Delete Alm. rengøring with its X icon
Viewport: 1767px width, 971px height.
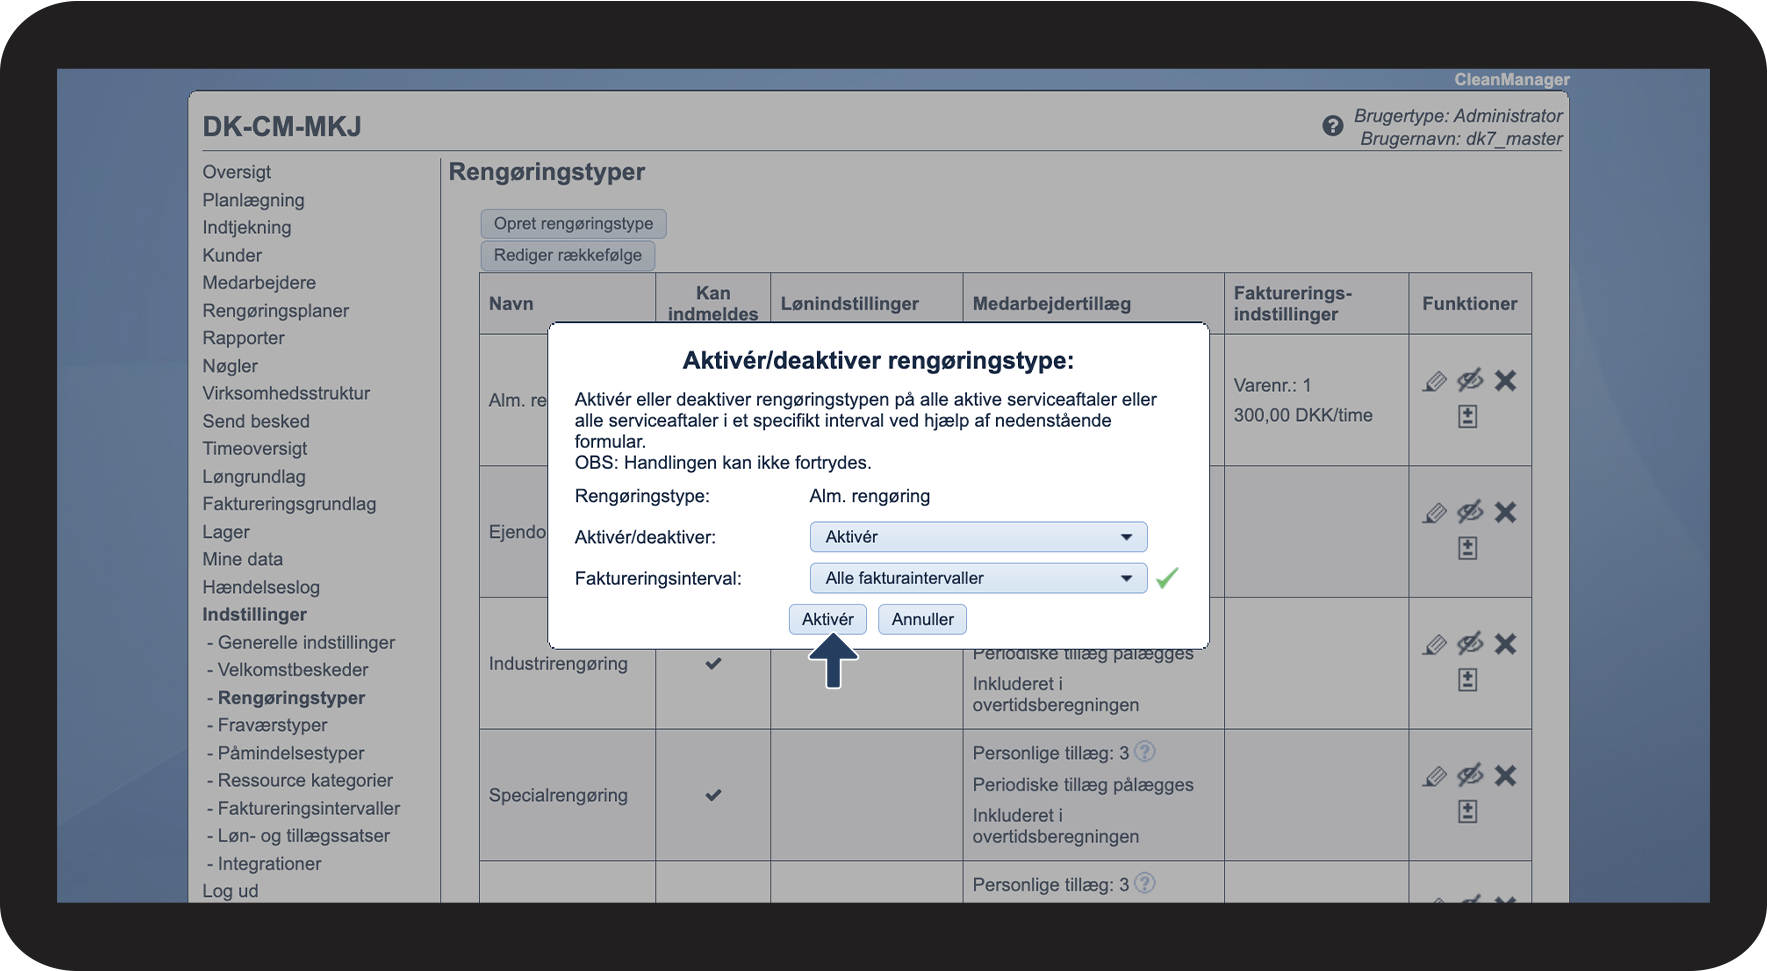tap(1505, 381)
